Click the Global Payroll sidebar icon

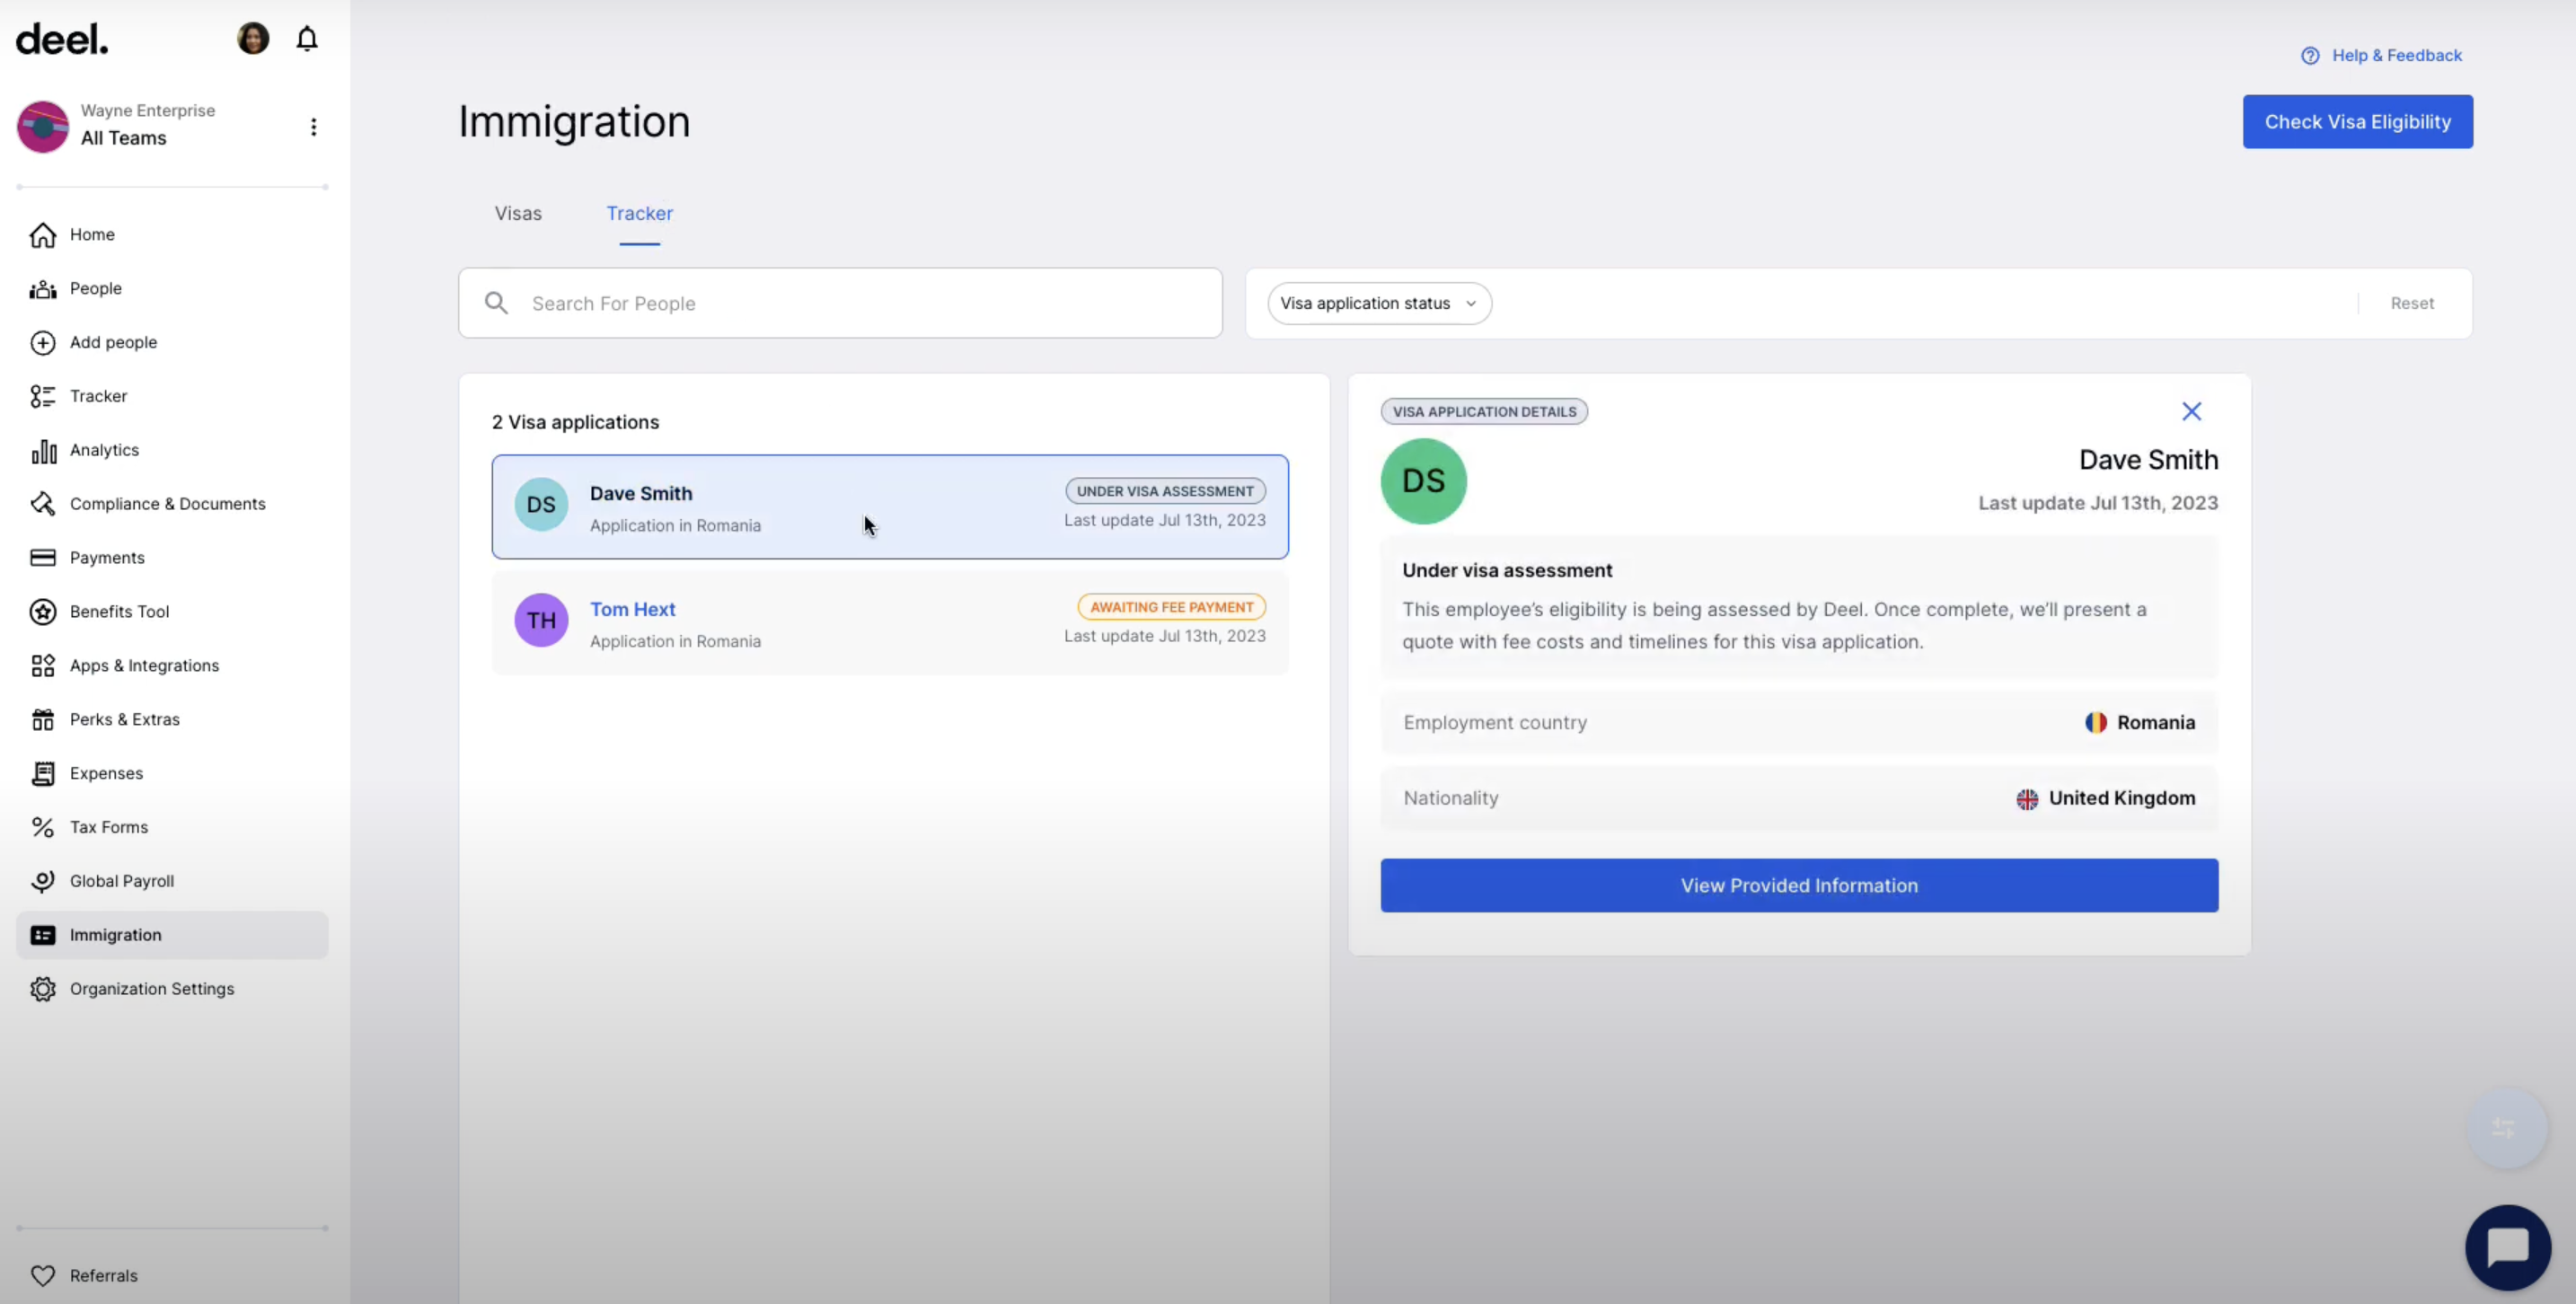[x=43, y=881]
